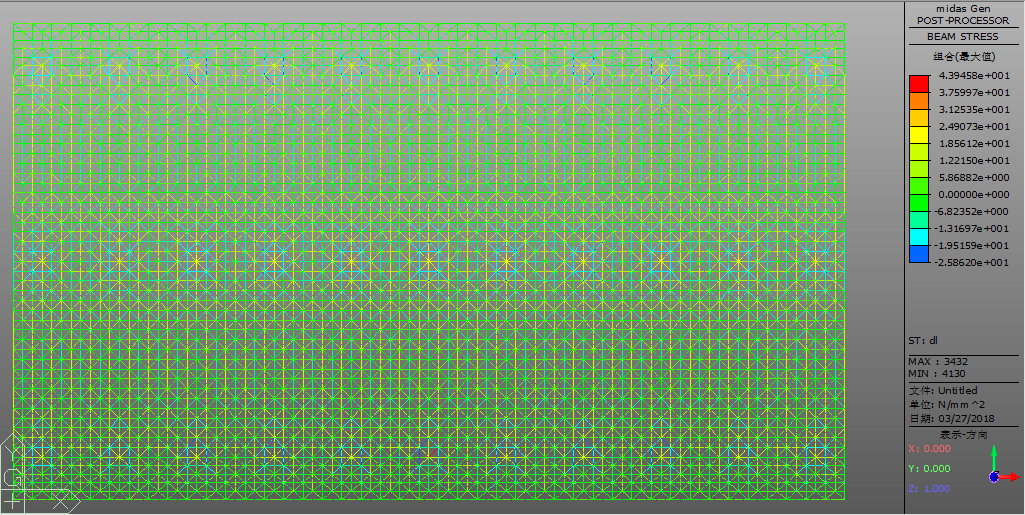Viewport: 1025px width, 515px height.
Task: Click the ST: dl load case label
Action: point(923,341)
